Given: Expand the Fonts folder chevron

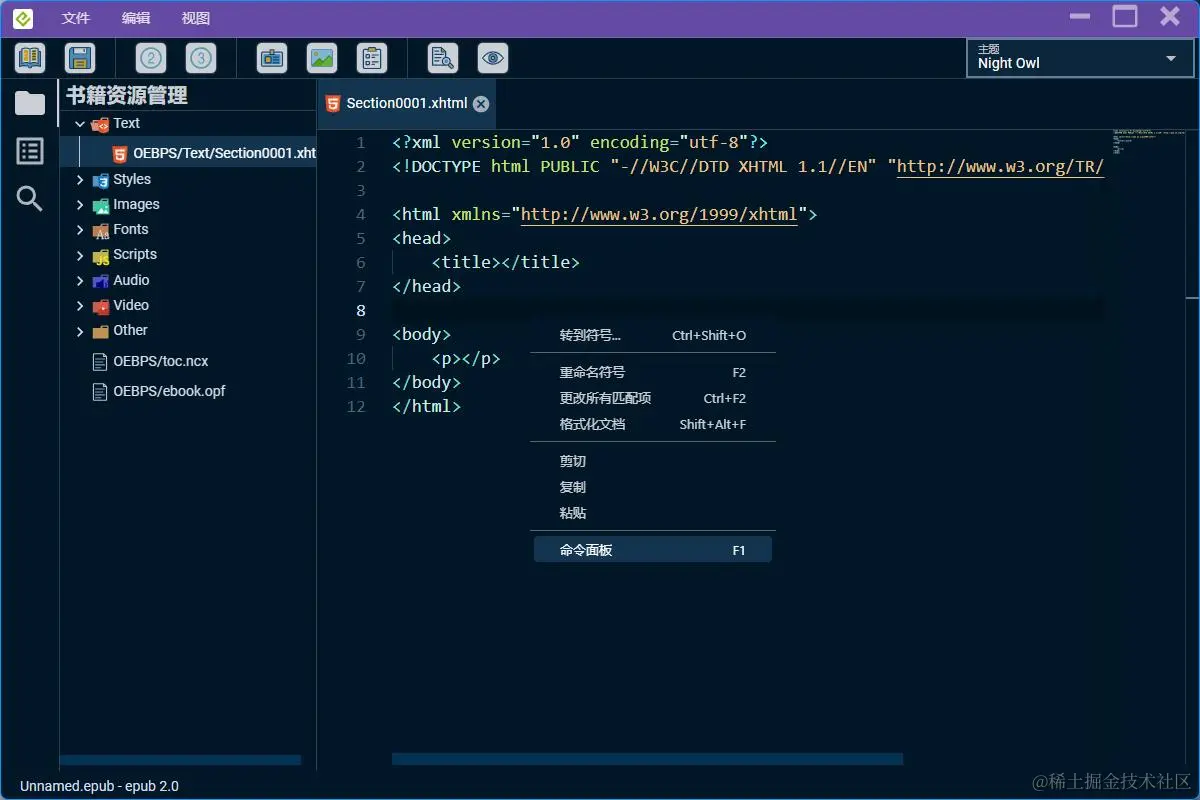Looking at the screenshot, I should [x=80, y=230].
